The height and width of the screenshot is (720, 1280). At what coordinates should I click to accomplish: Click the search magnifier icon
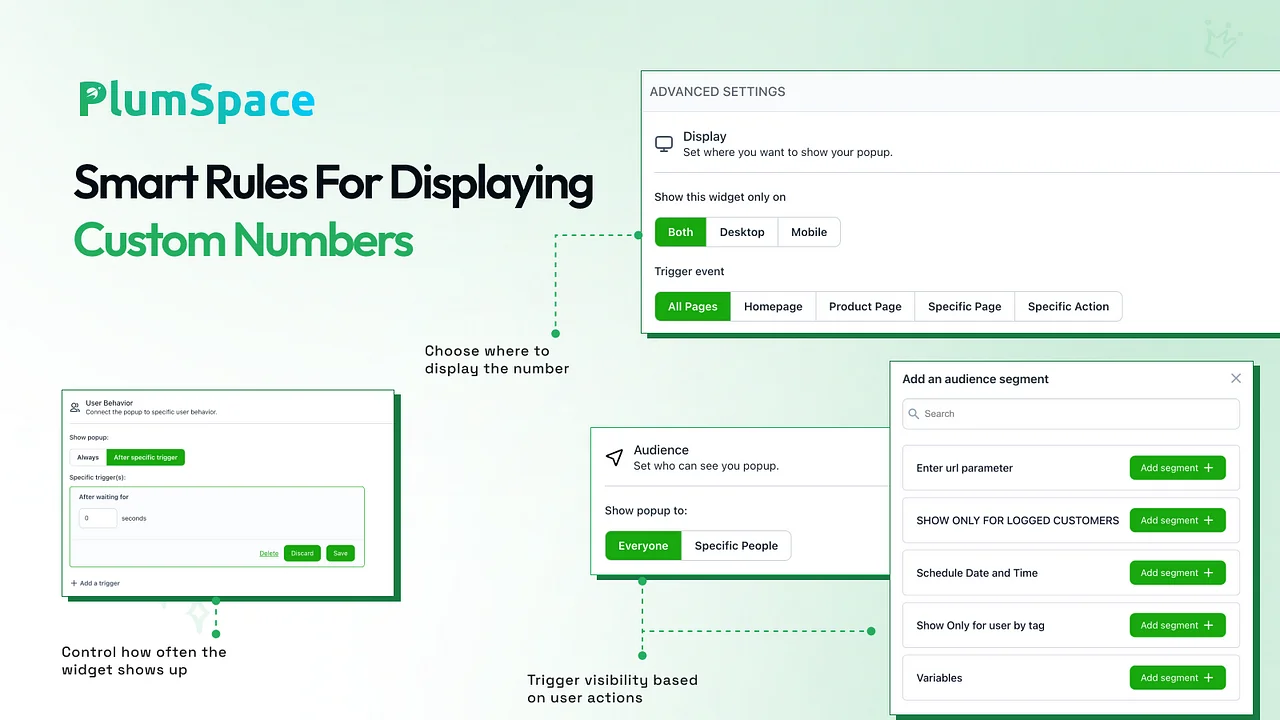pos(913,414)
